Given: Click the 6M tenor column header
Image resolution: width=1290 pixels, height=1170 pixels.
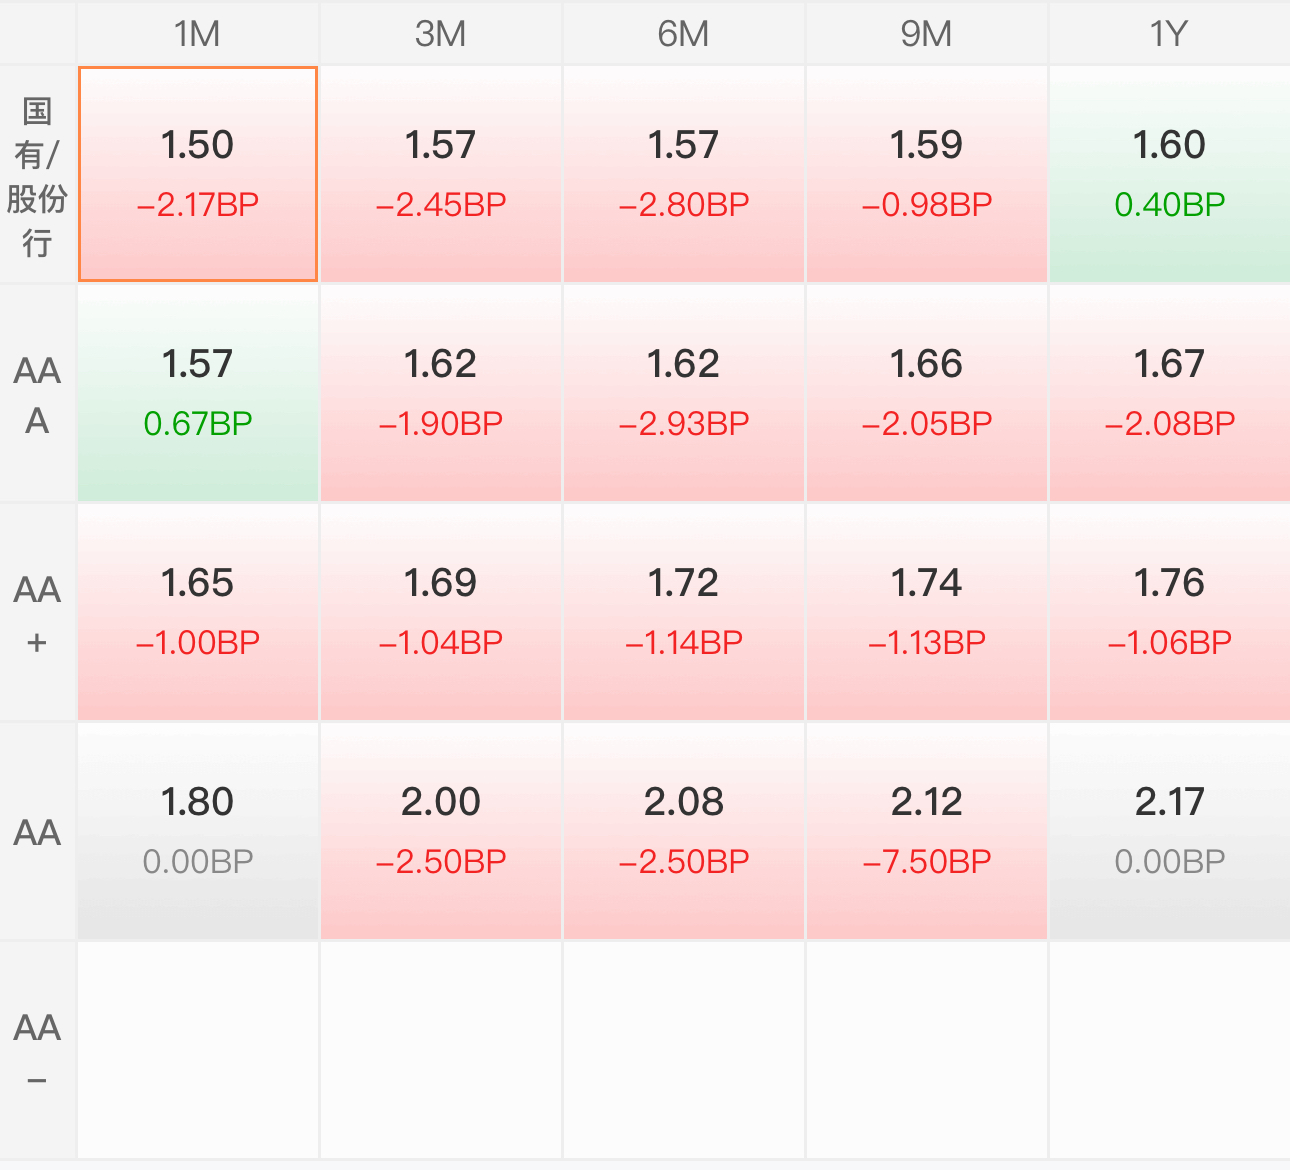Looking at the screenshot, I should (x=684, y=33).
